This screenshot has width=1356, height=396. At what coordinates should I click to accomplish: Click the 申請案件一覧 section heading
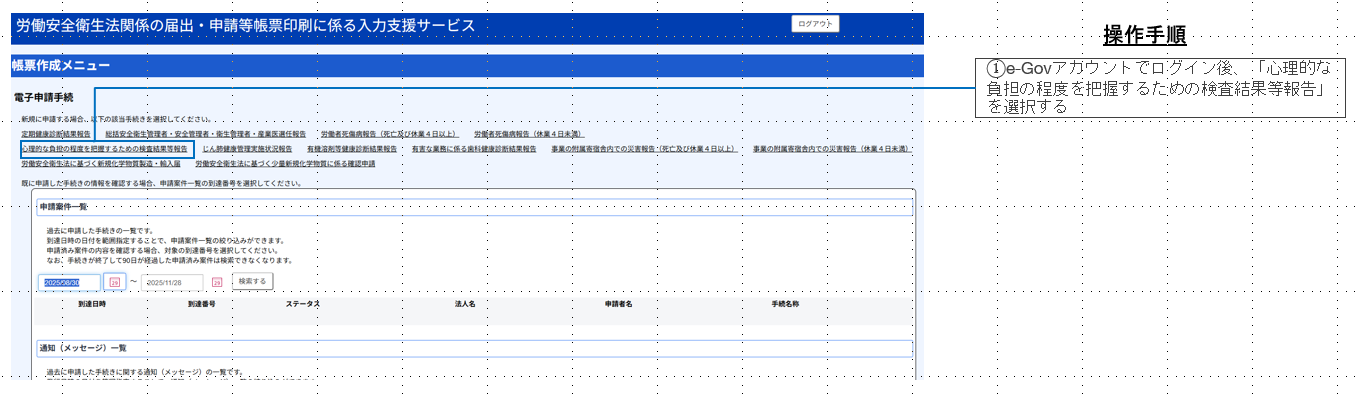tap(63, 207)
